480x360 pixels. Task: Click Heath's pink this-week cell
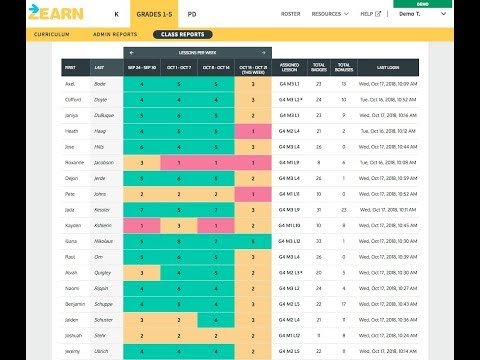(253, 131)
